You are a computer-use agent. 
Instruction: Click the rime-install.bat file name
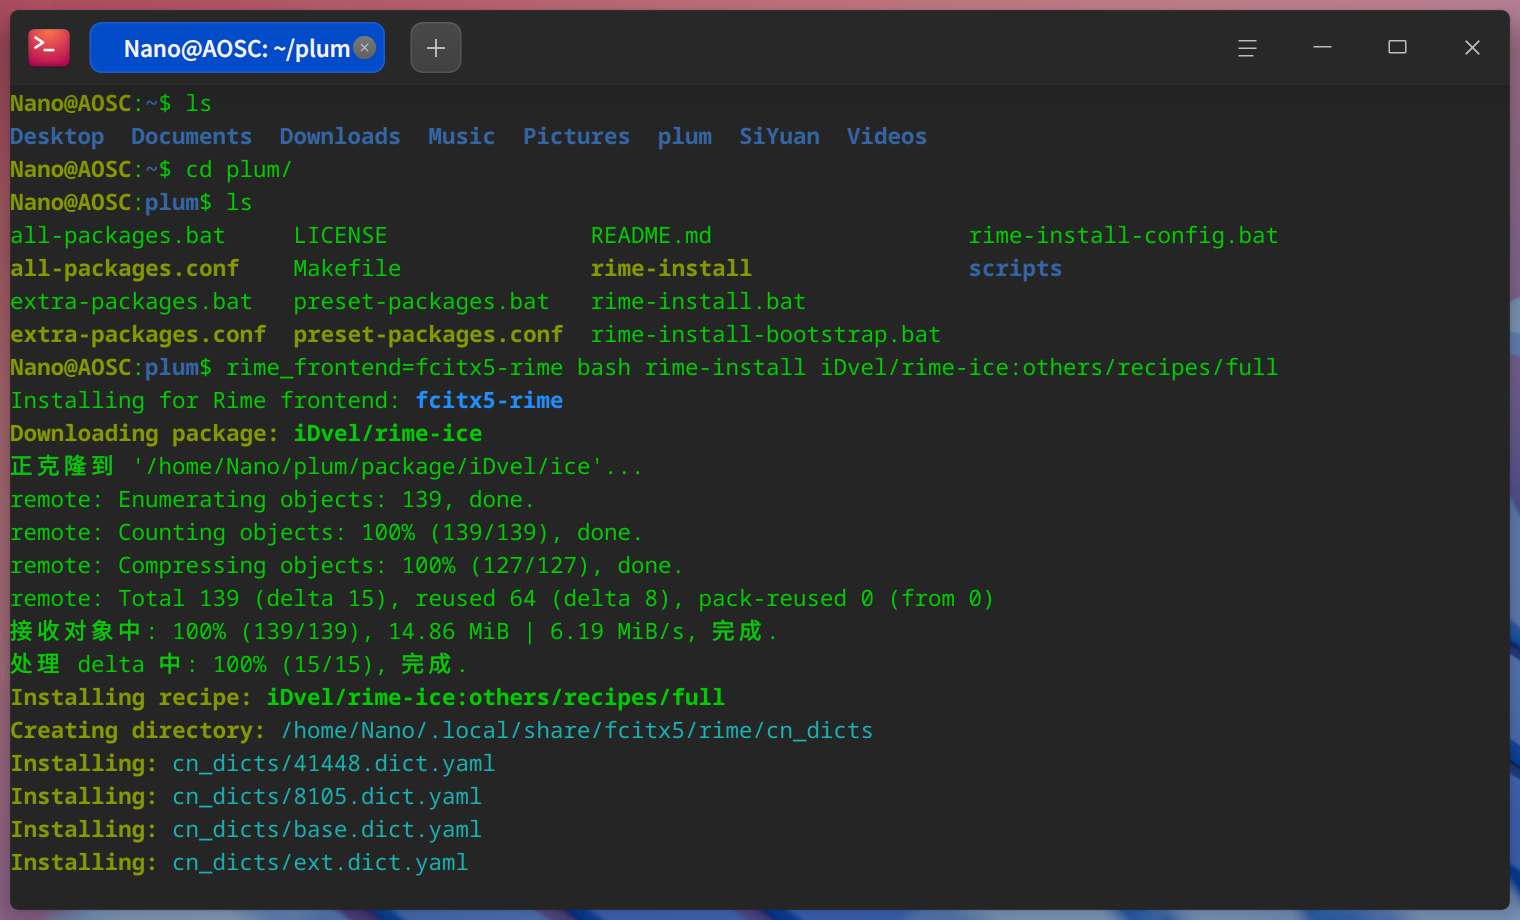click(698, 301)
